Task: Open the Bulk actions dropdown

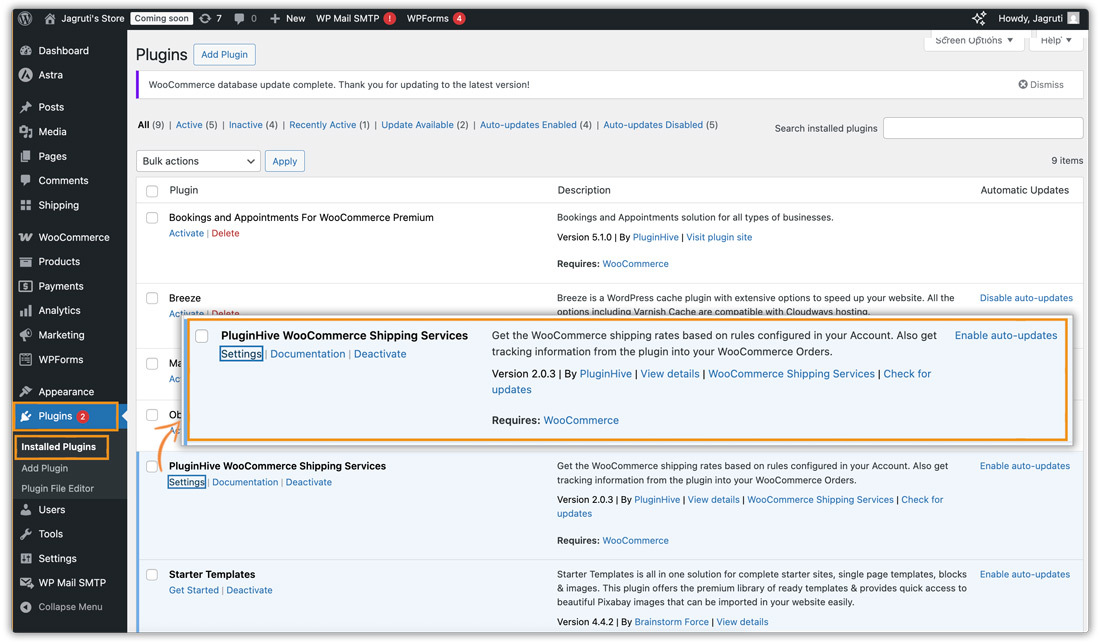Action: (199, 161)
